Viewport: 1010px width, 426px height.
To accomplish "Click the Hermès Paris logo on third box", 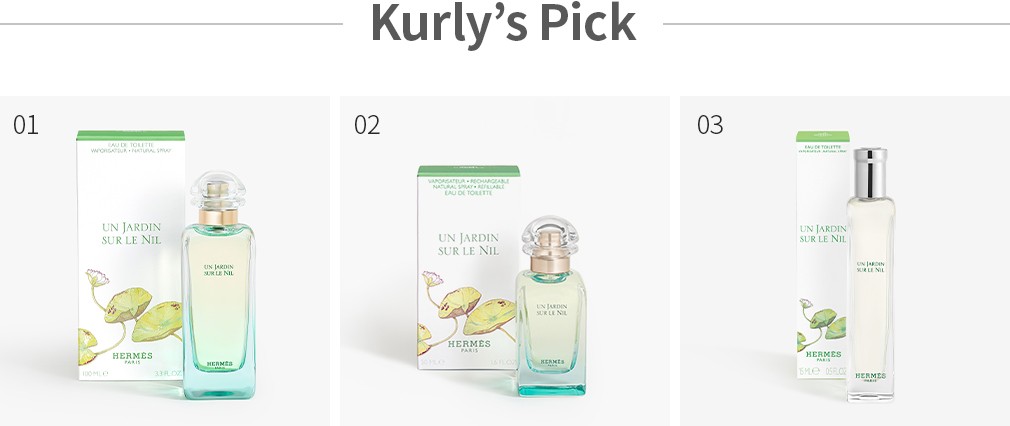I will coord(823,356).
